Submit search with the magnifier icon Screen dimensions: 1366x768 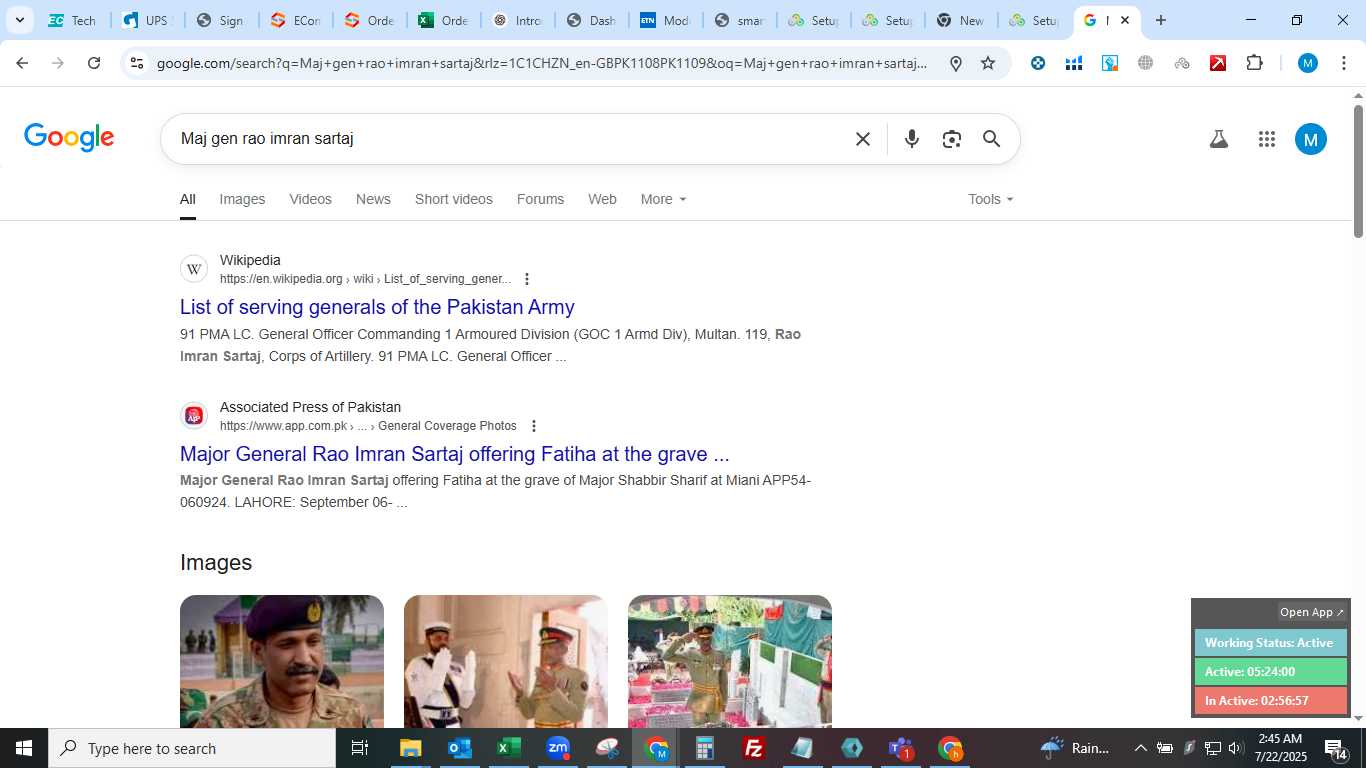tap(991, 139)
